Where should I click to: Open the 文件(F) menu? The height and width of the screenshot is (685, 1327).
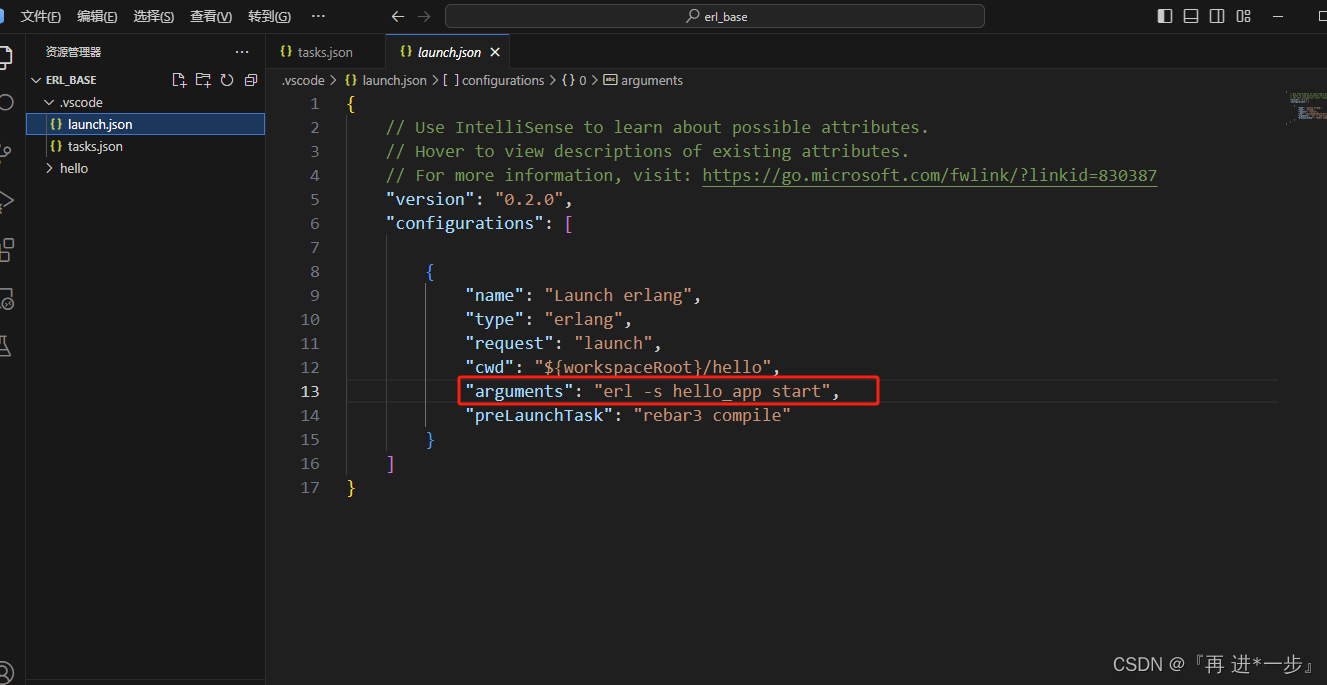(40, 16)
